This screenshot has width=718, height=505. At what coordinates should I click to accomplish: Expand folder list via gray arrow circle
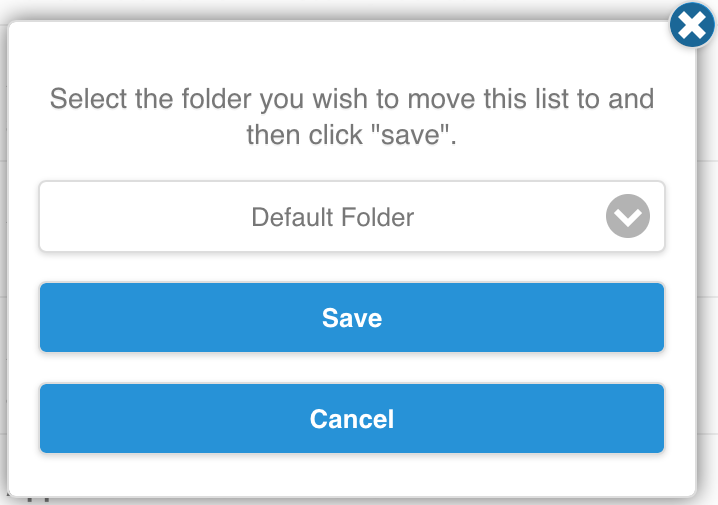[627, 216]
